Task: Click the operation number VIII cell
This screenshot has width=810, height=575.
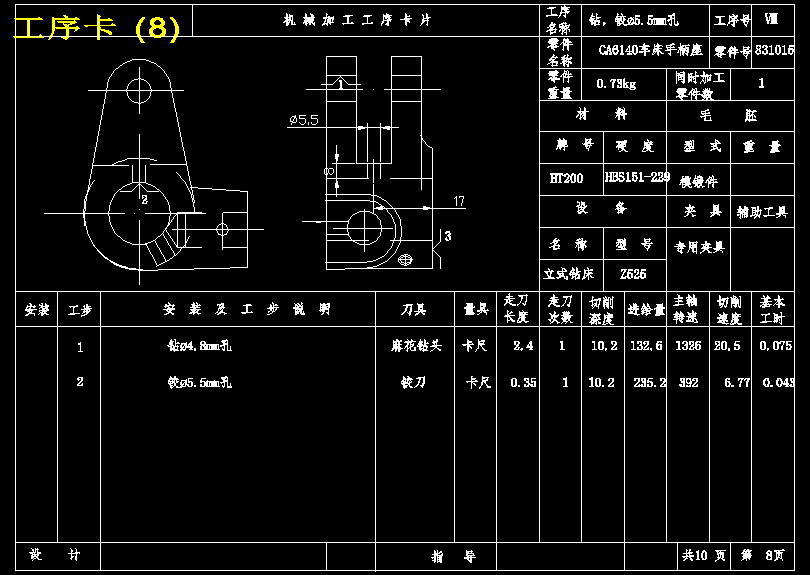Action: point(771,19)
